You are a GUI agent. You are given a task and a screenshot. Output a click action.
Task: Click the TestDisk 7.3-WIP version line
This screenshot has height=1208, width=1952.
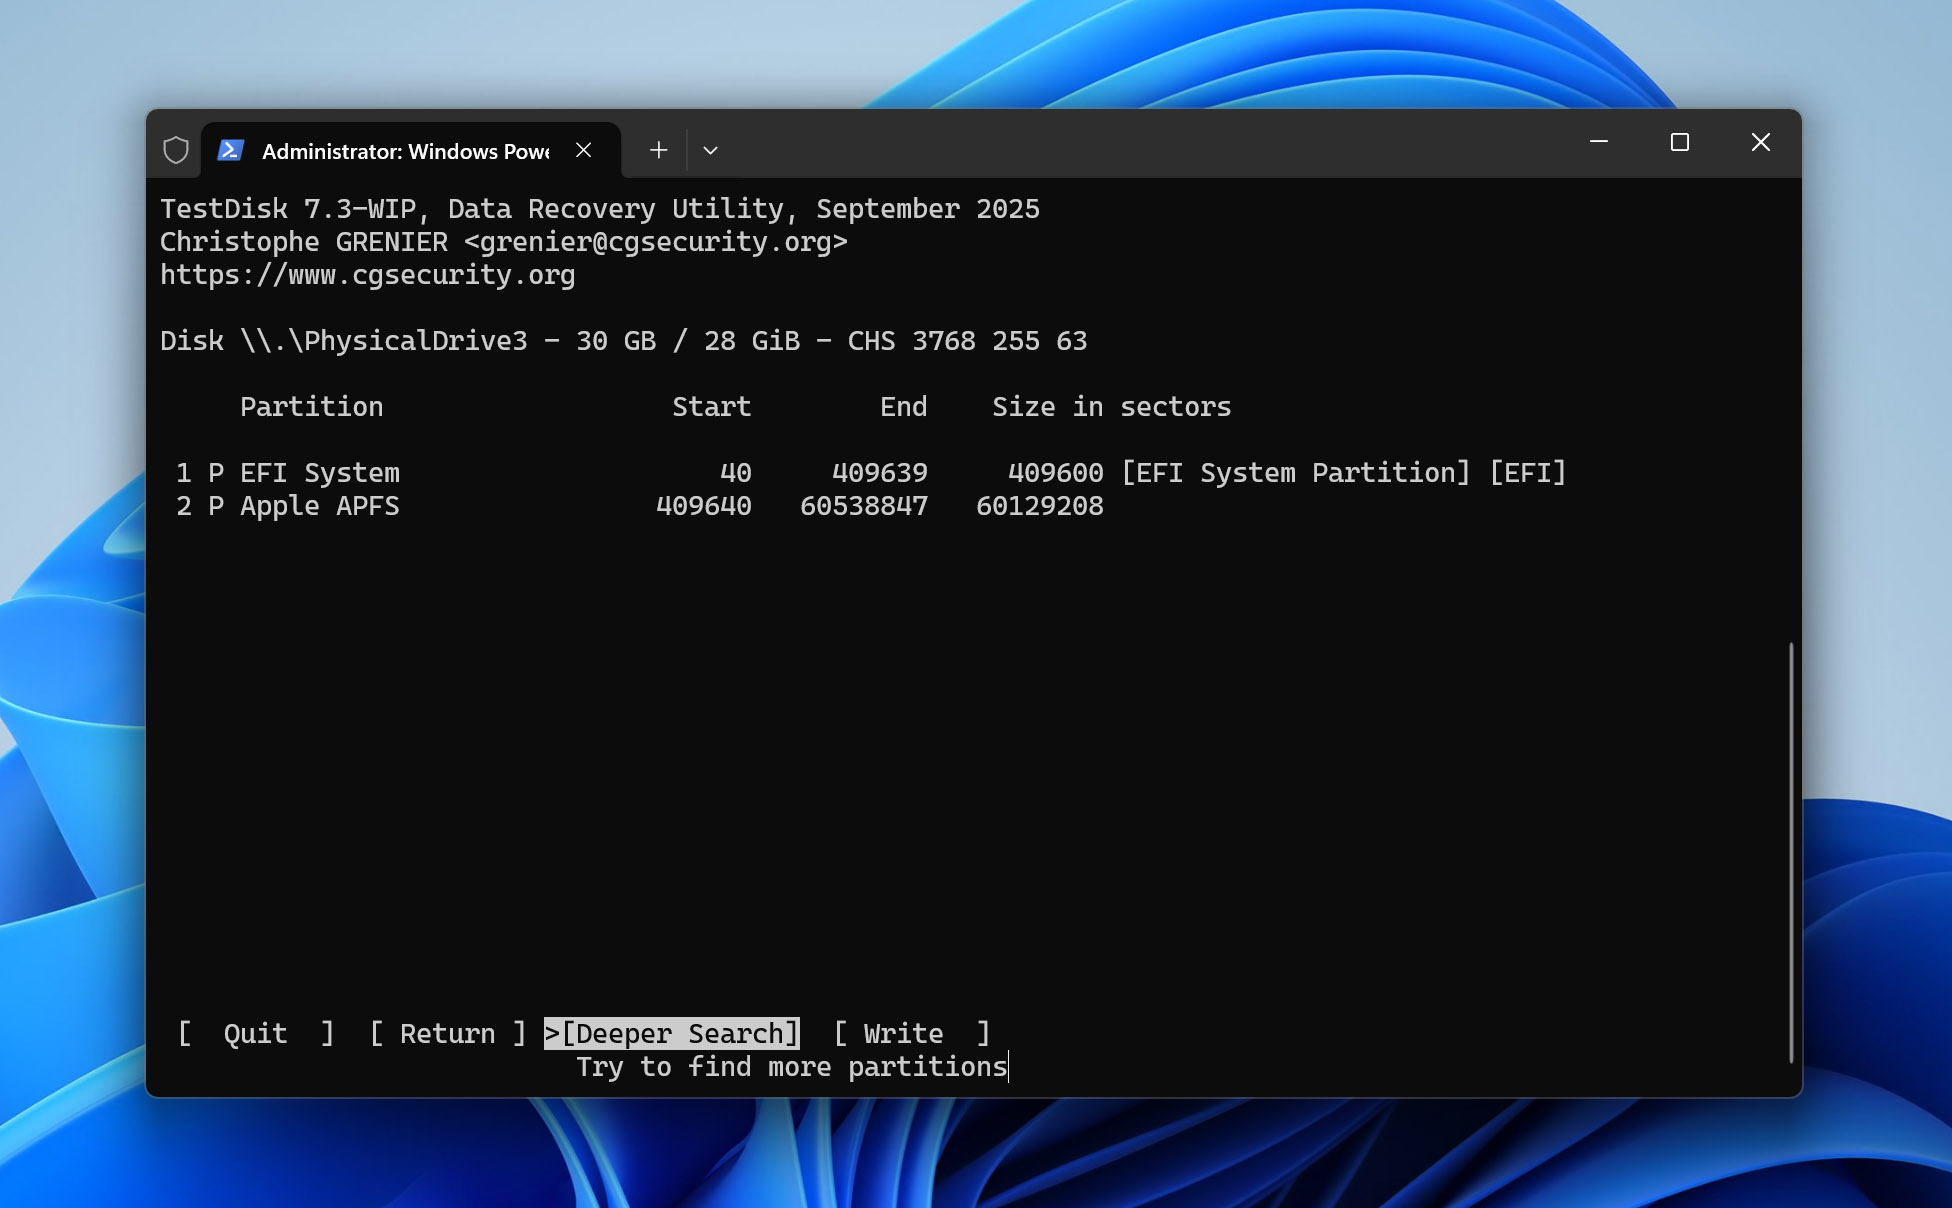600,209
